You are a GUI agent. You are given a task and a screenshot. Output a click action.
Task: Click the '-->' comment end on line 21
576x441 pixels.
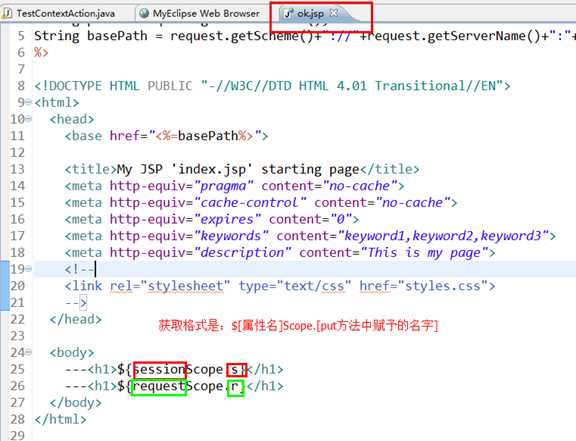(76, 303)
